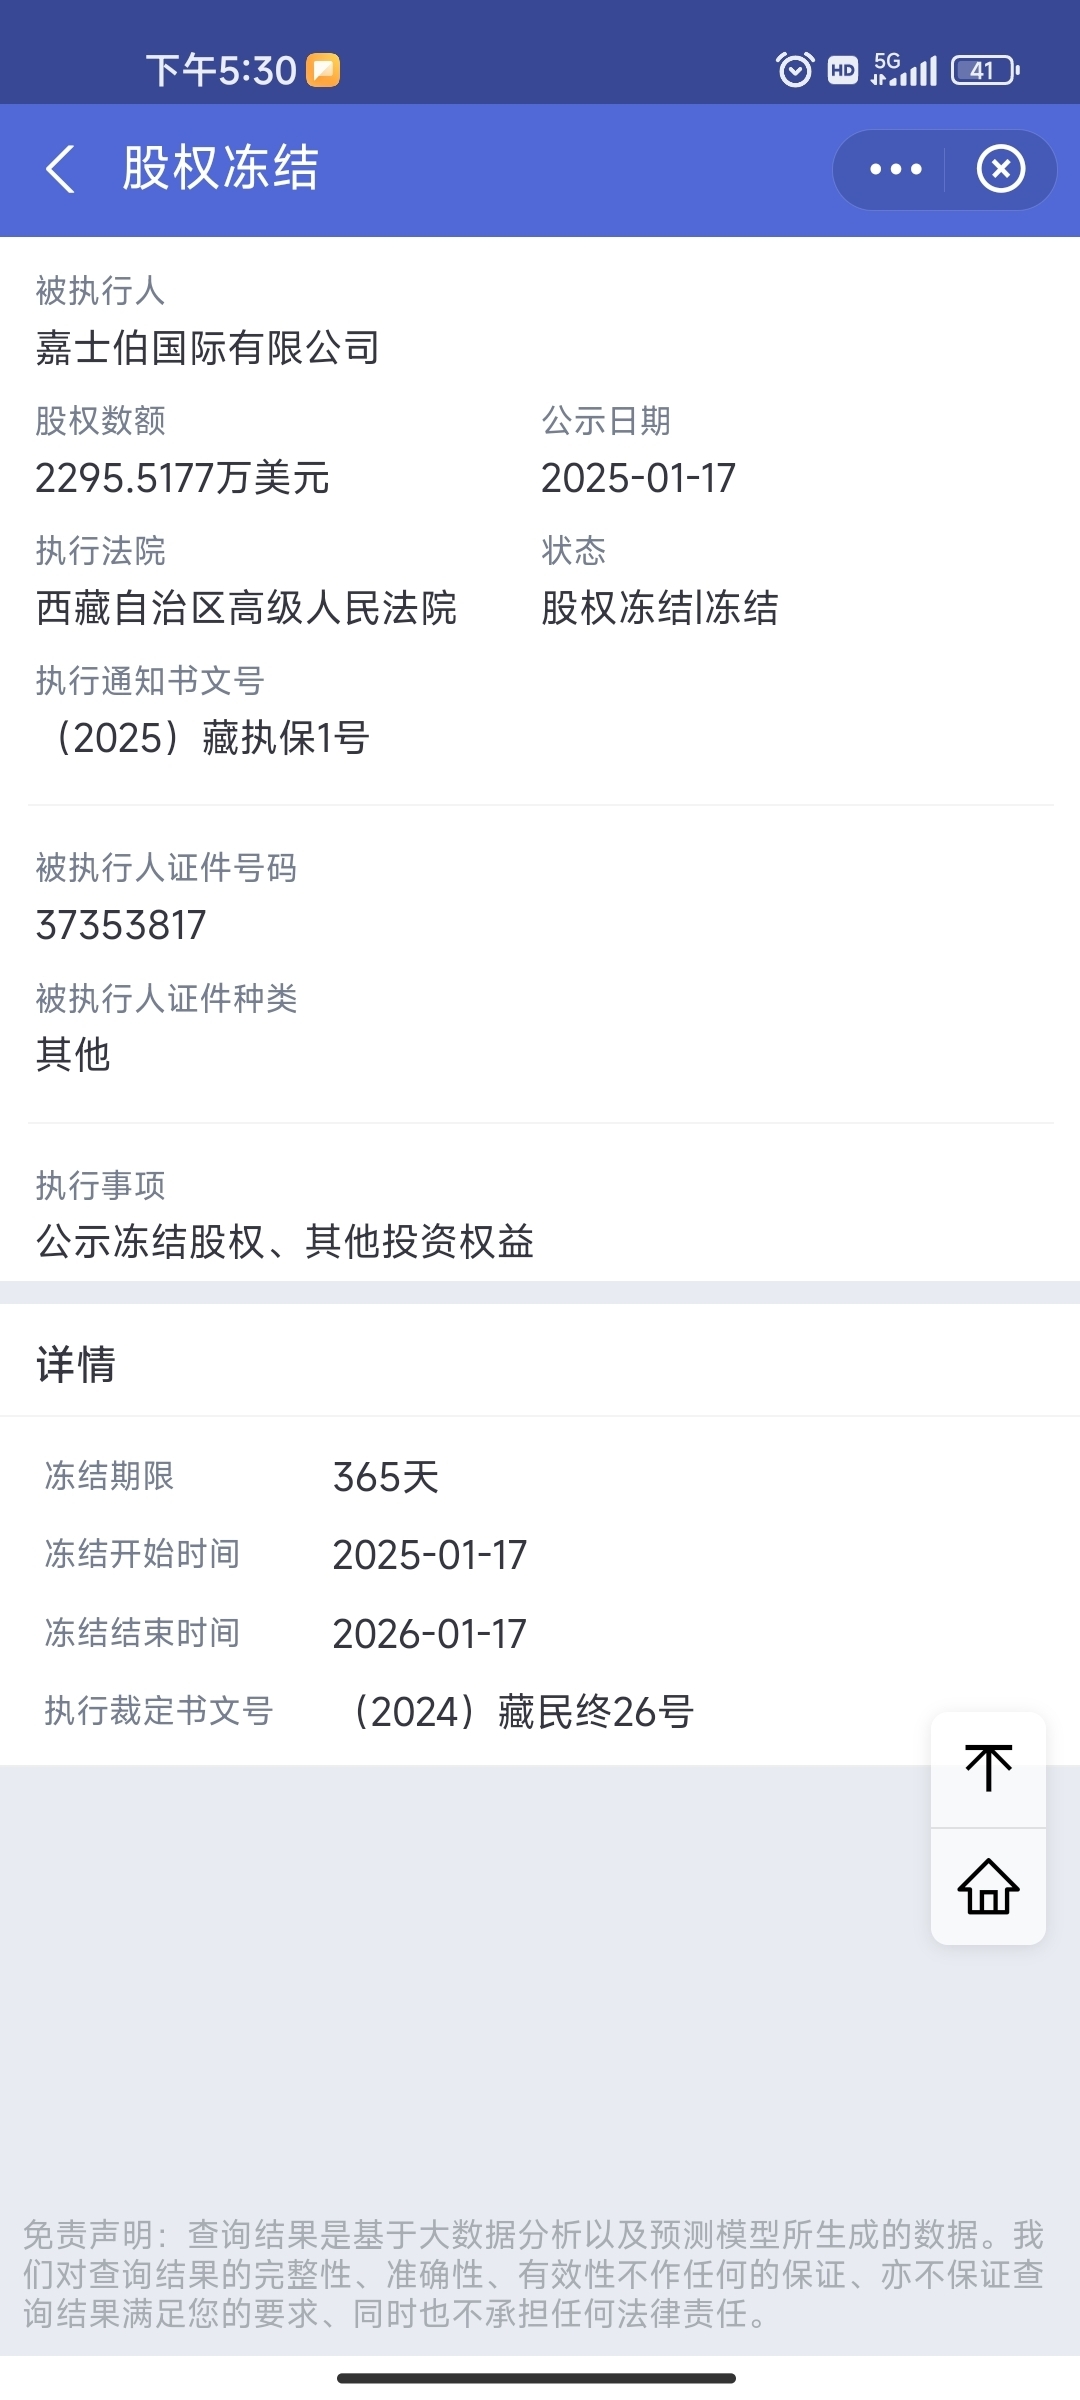Tap the HD indicator in status bar
1080x2400 pixels.
[843, 70]
